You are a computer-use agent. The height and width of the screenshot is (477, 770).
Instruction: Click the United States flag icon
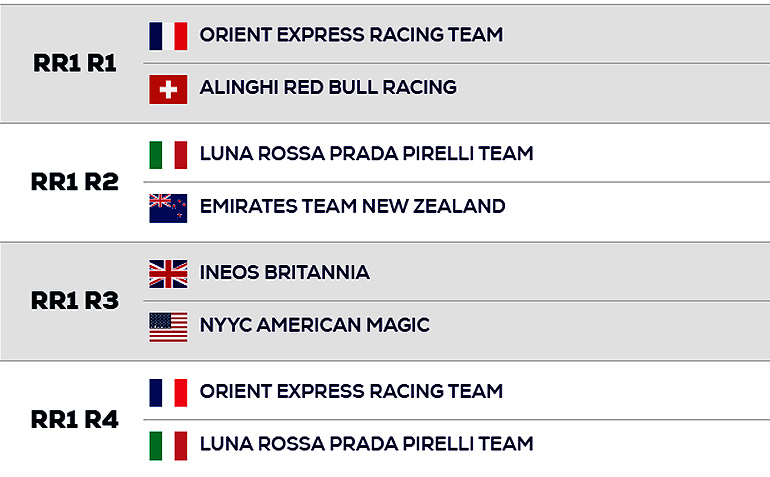pos(168,326)
